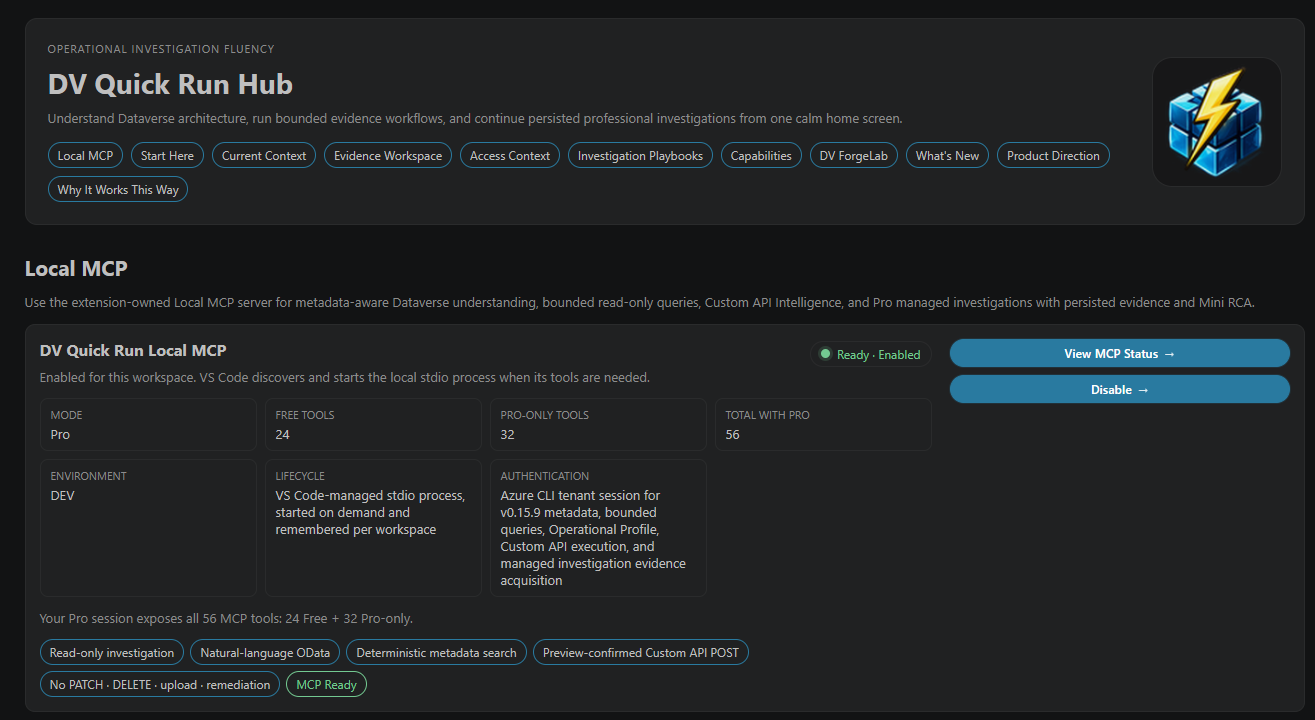Click the 'Enabled for this workspace' description line
1315x720 pixels.
click(x=345, y=378)
